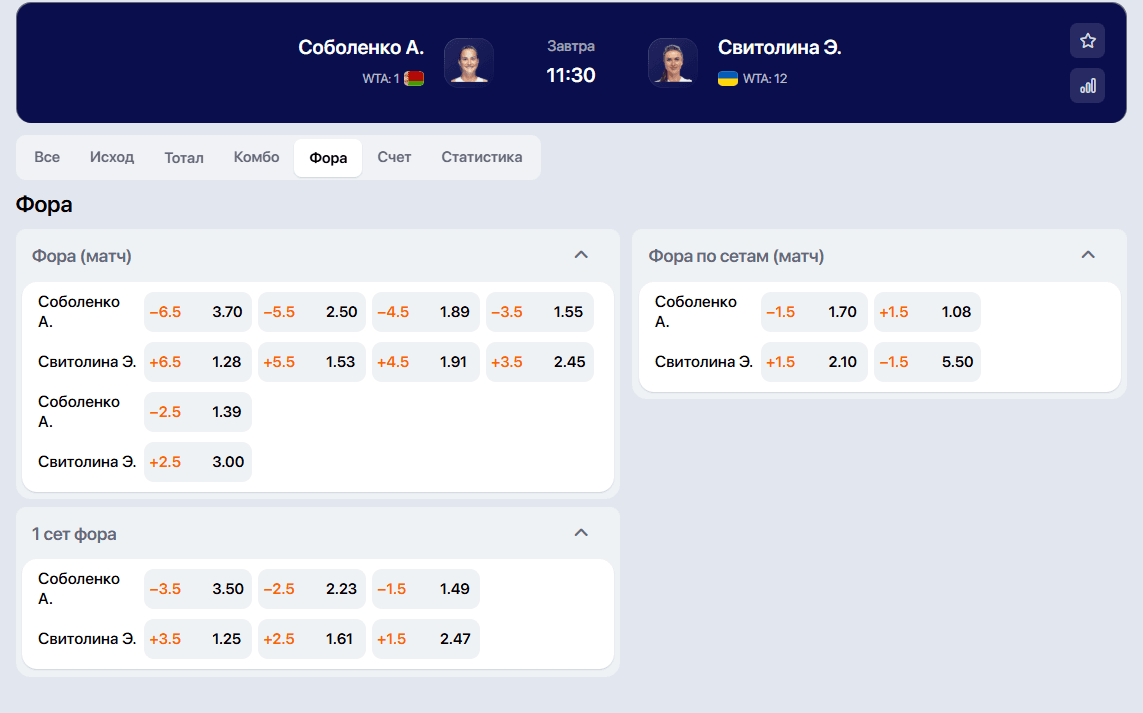Click Свитолина player avatar photo
Screen dimensions: 1143x713
point(672,62)
